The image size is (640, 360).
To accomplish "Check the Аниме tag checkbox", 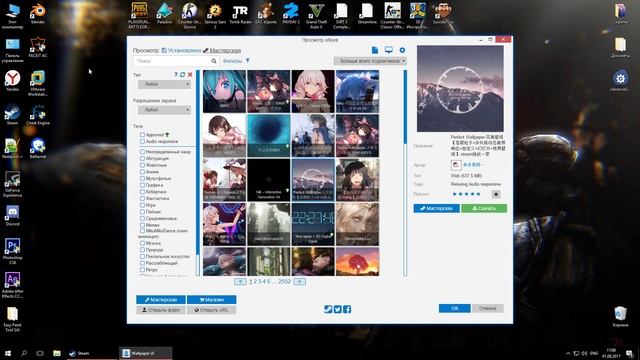I will 142,172.
